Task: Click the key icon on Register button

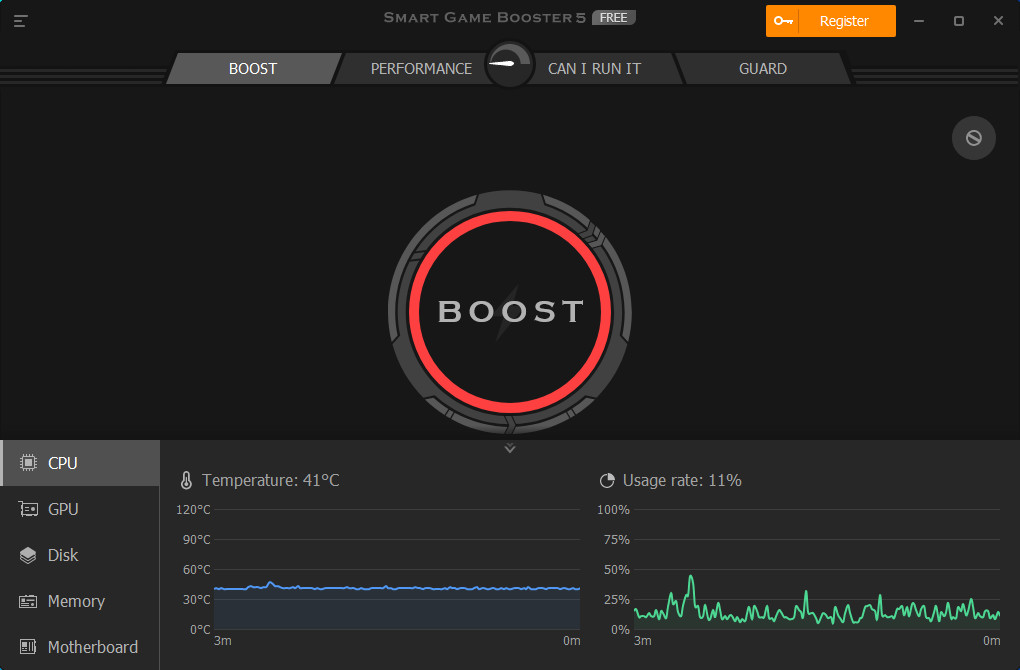Action: [x=786, y=20]
